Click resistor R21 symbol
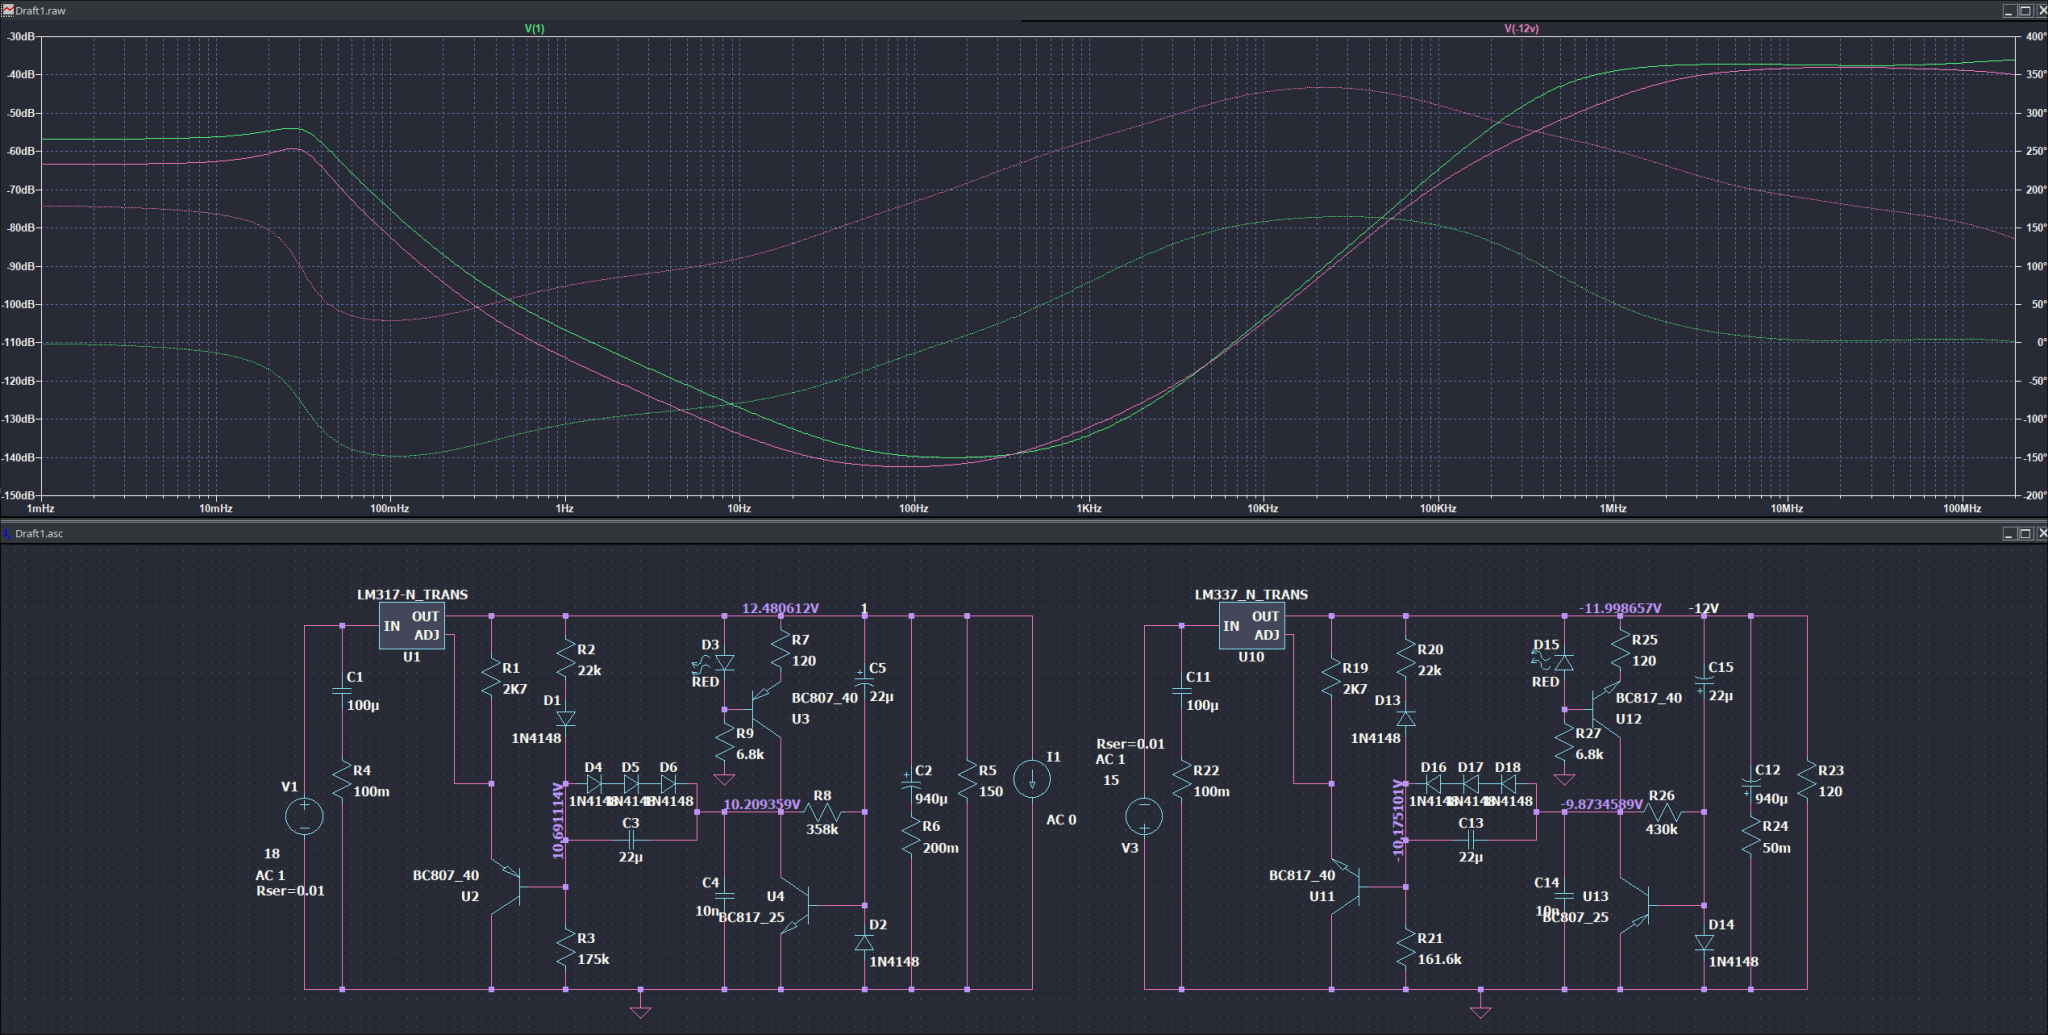The image size is (2048, 1035). coord(1405,949)
